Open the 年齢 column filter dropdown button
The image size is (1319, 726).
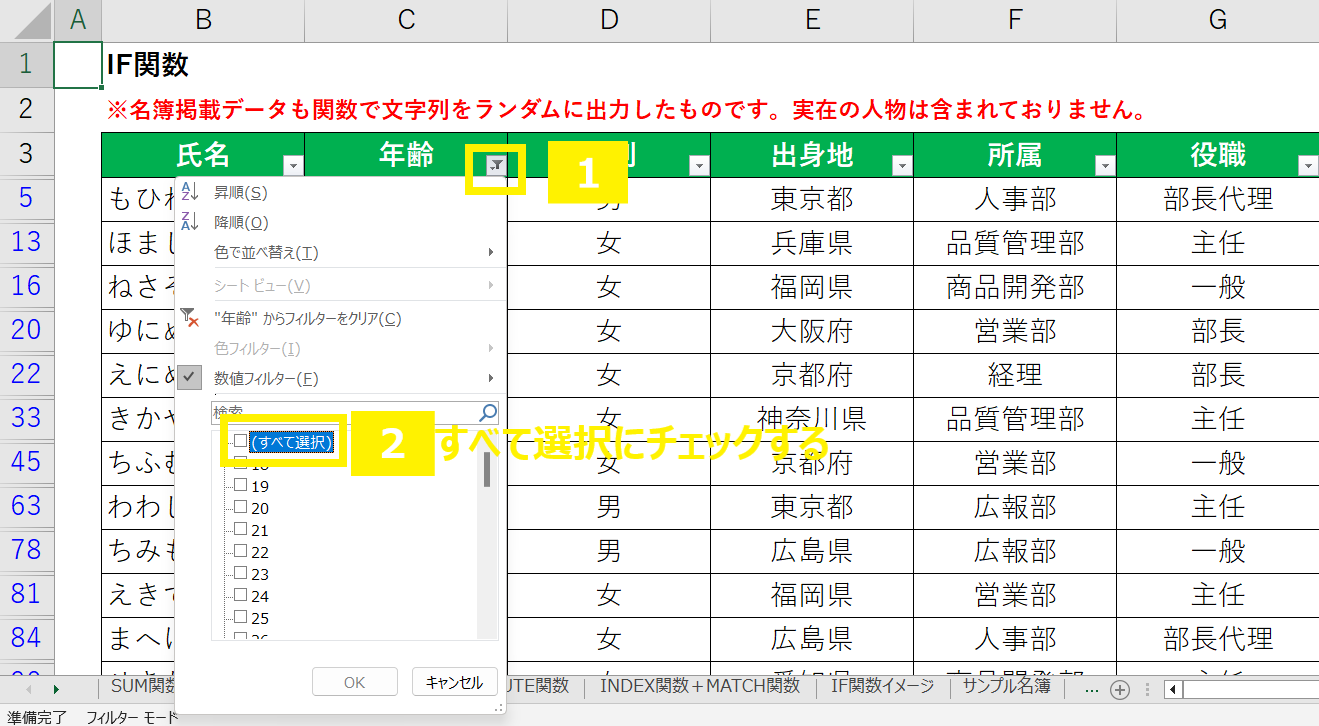click(496, 166)
